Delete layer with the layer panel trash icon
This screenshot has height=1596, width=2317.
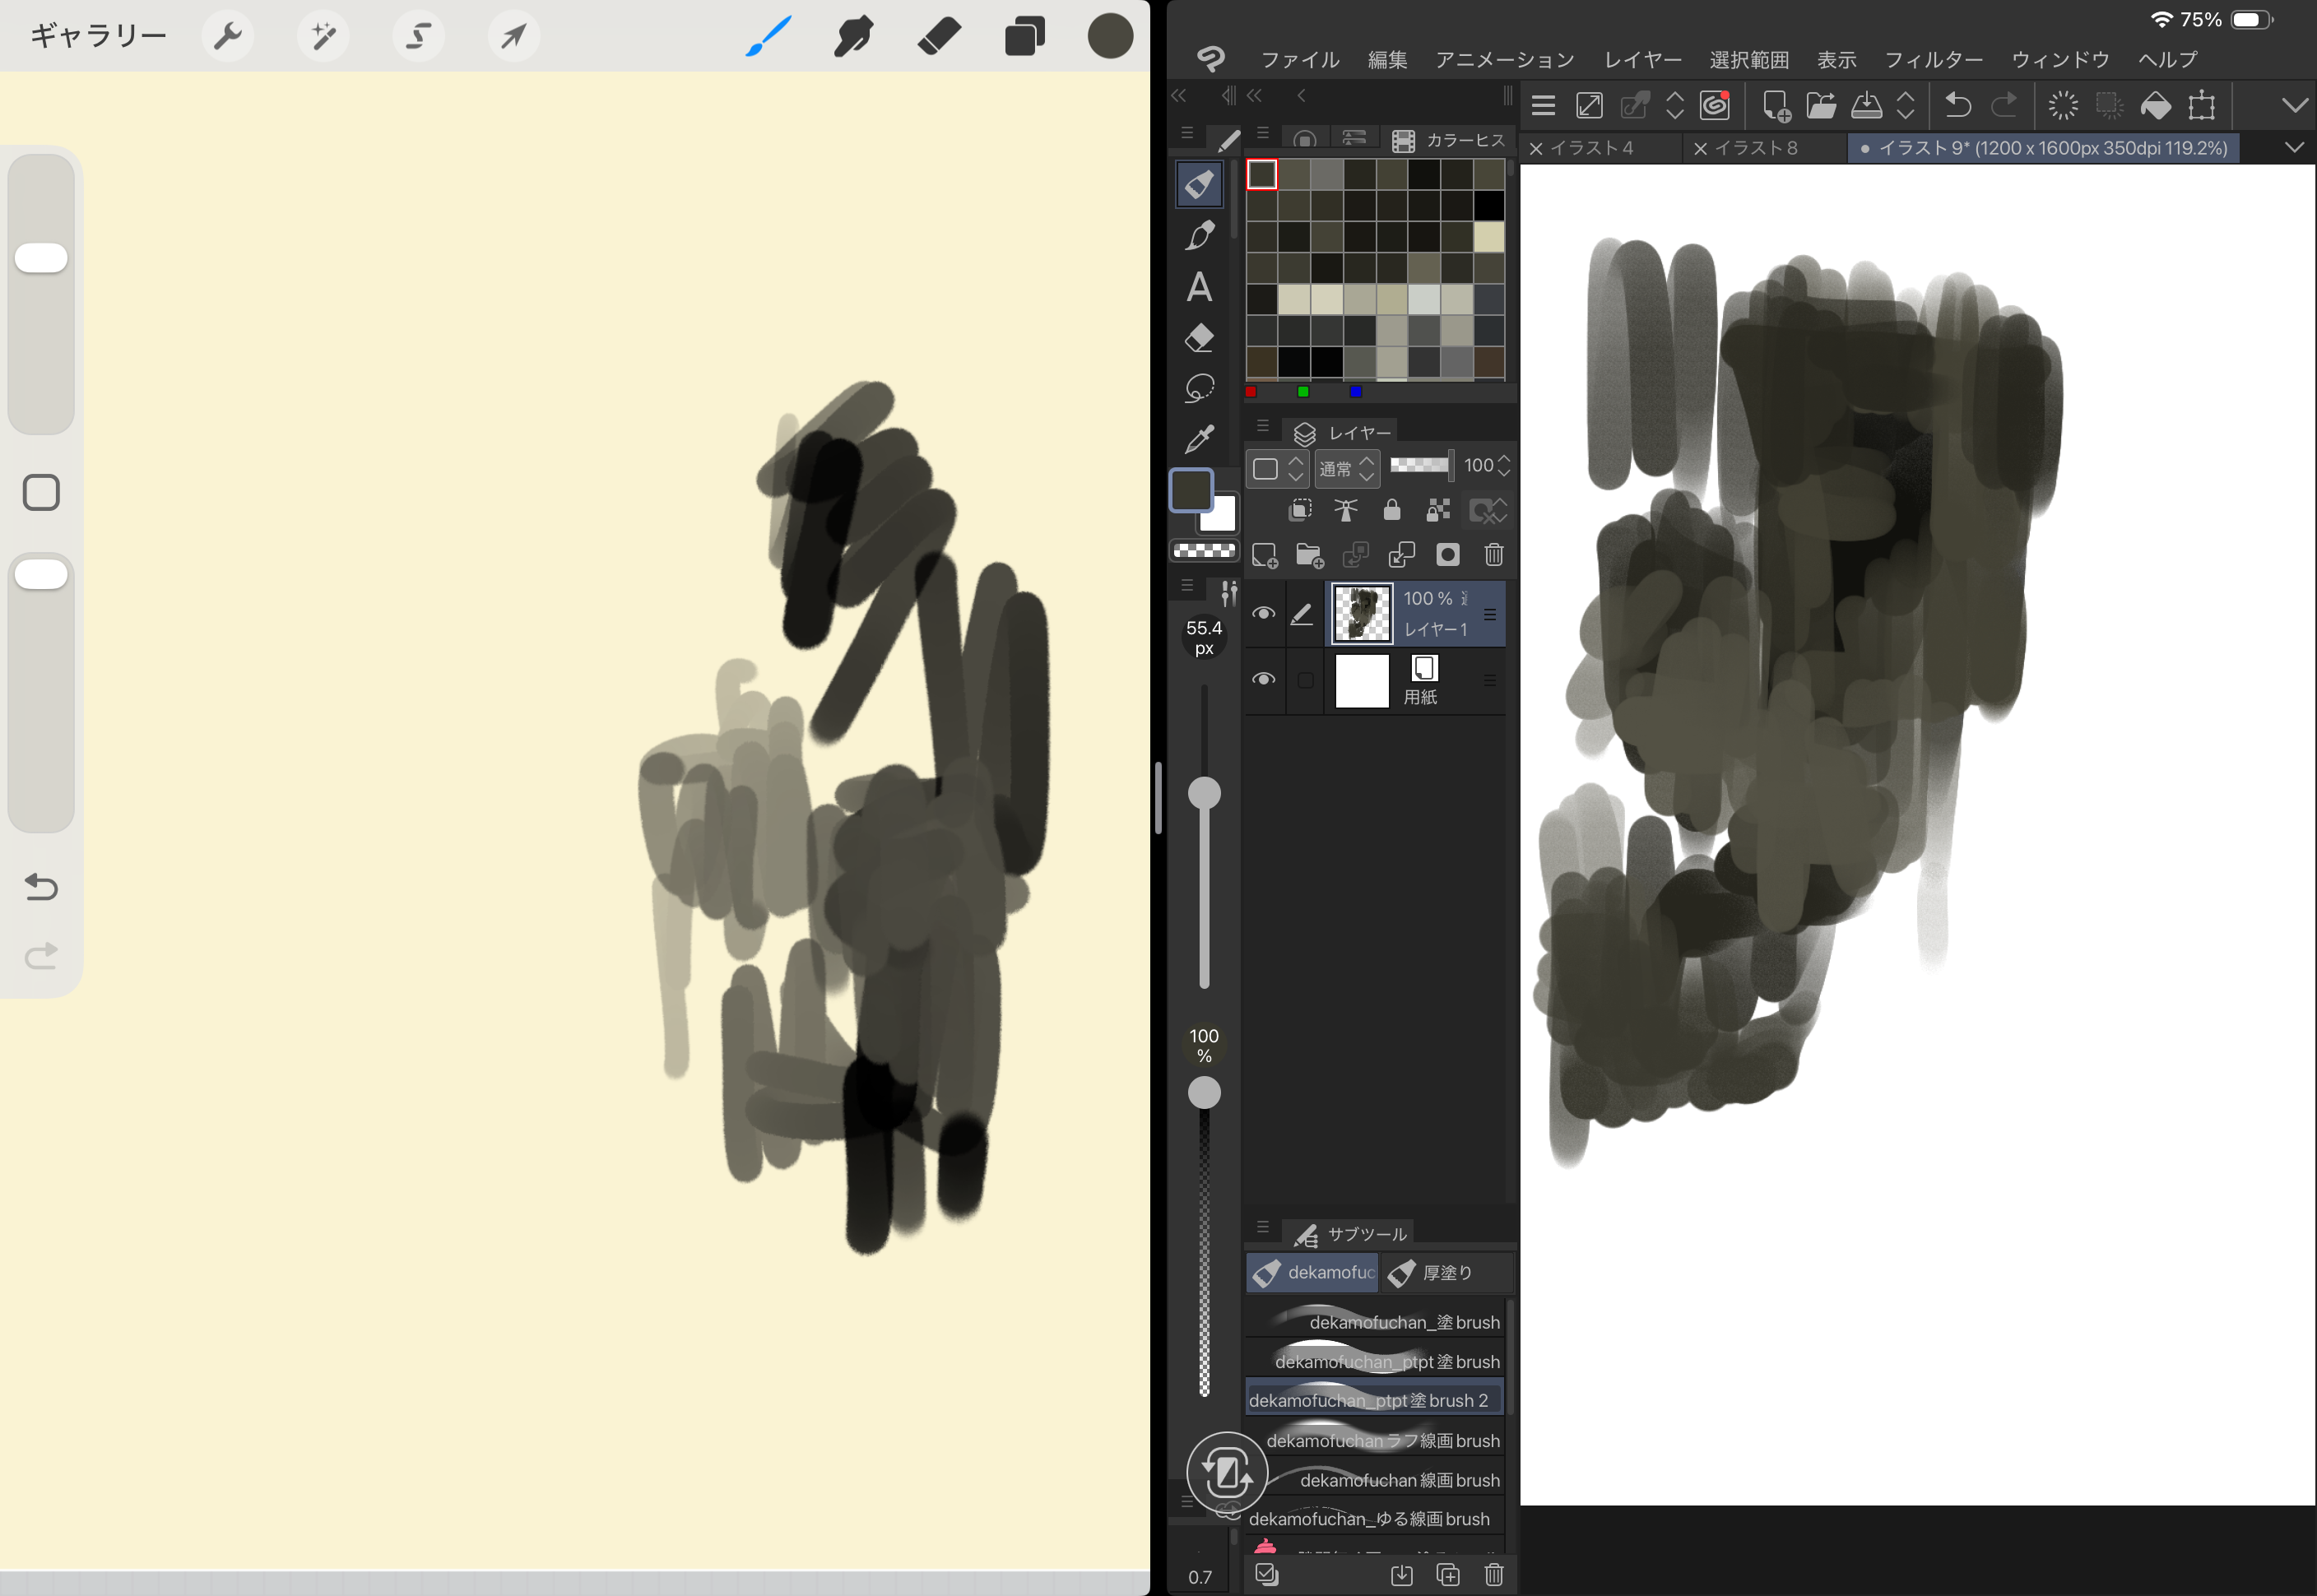1493,555
